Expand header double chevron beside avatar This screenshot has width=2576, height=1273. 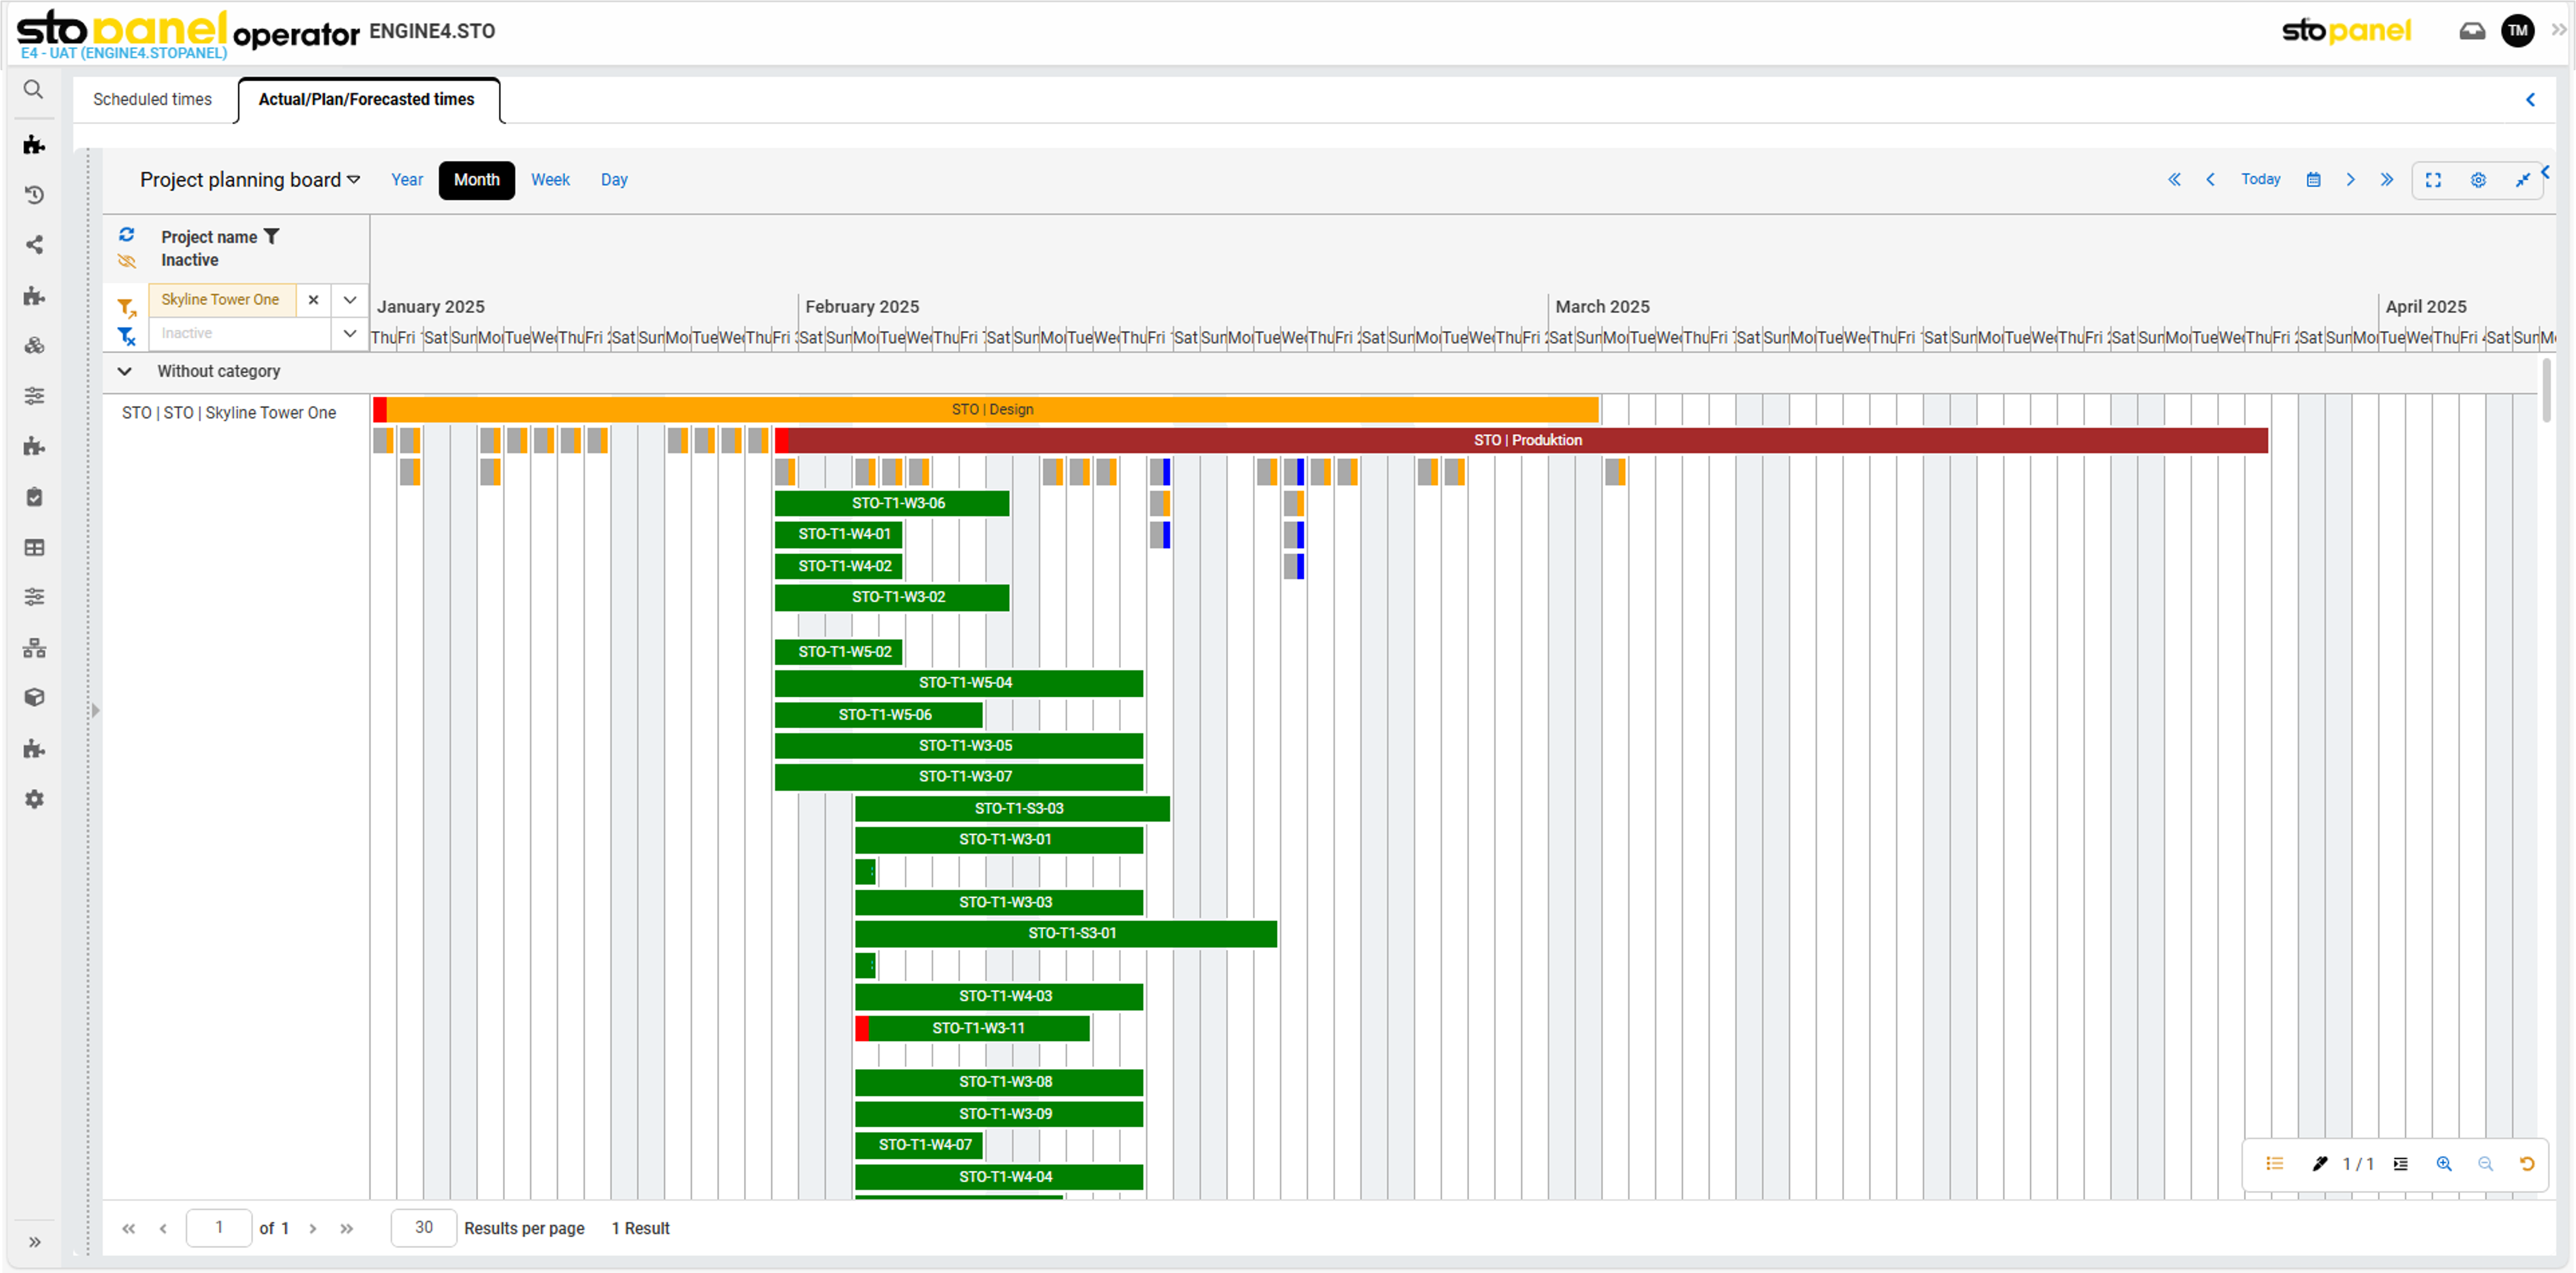click(2558, 30)
